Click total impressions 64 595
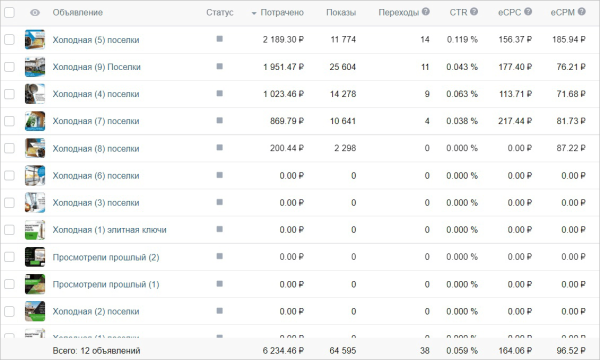Viewport: 600px width, 360px height. point(343,350)
